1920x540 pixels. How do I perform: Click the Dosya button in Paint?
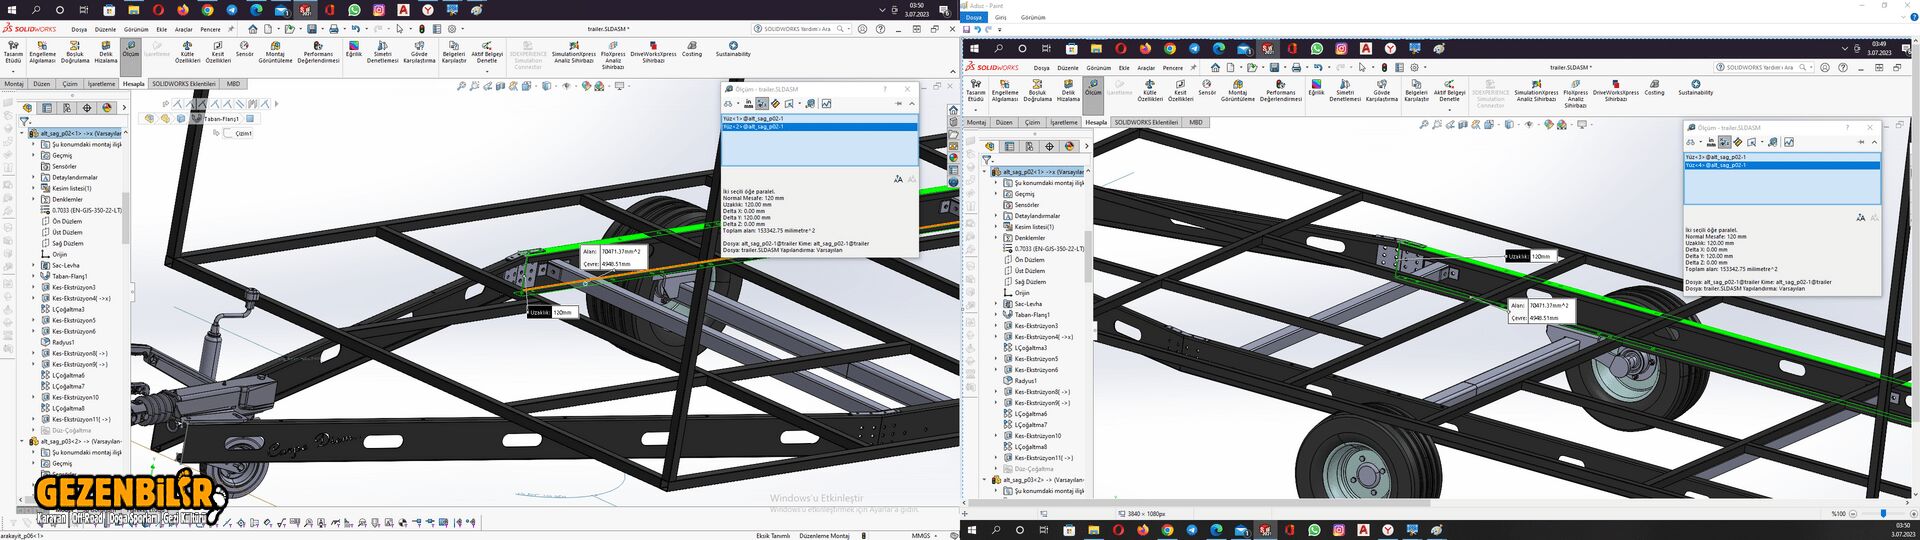(x=973, y=17)
